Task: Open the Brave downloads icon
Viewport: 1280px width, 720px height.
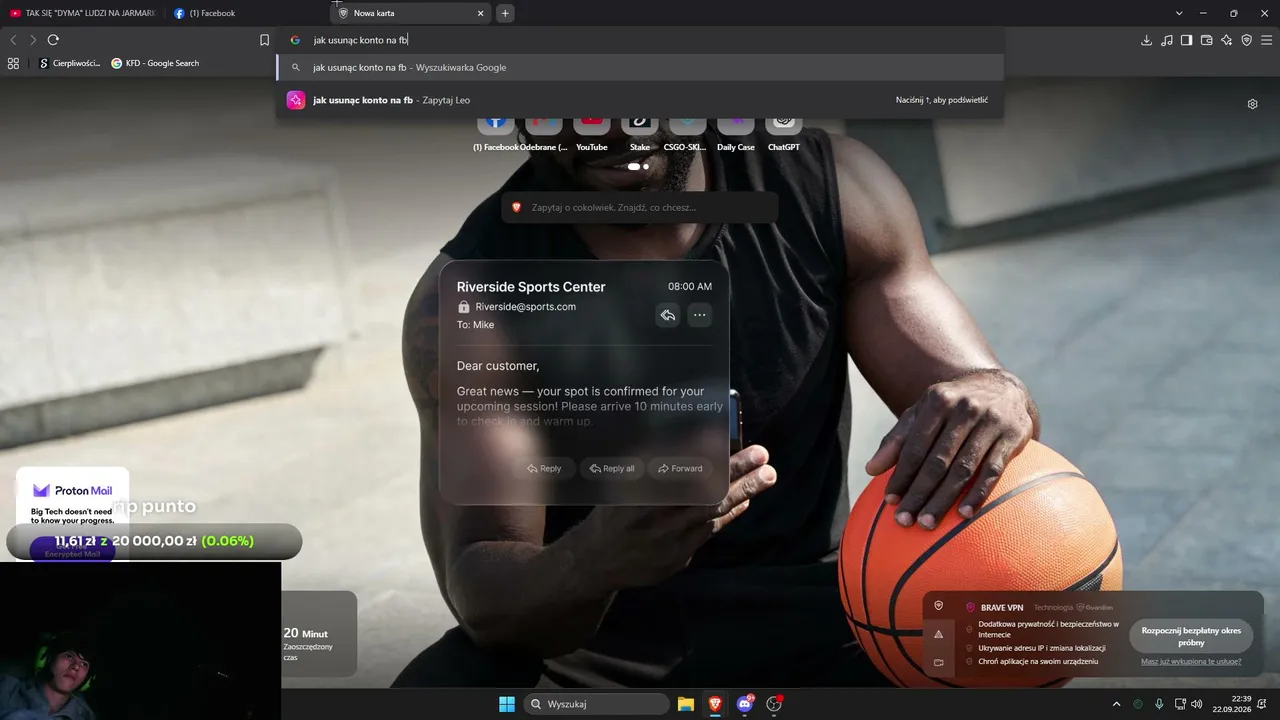Action: (x=1146, y=40)
